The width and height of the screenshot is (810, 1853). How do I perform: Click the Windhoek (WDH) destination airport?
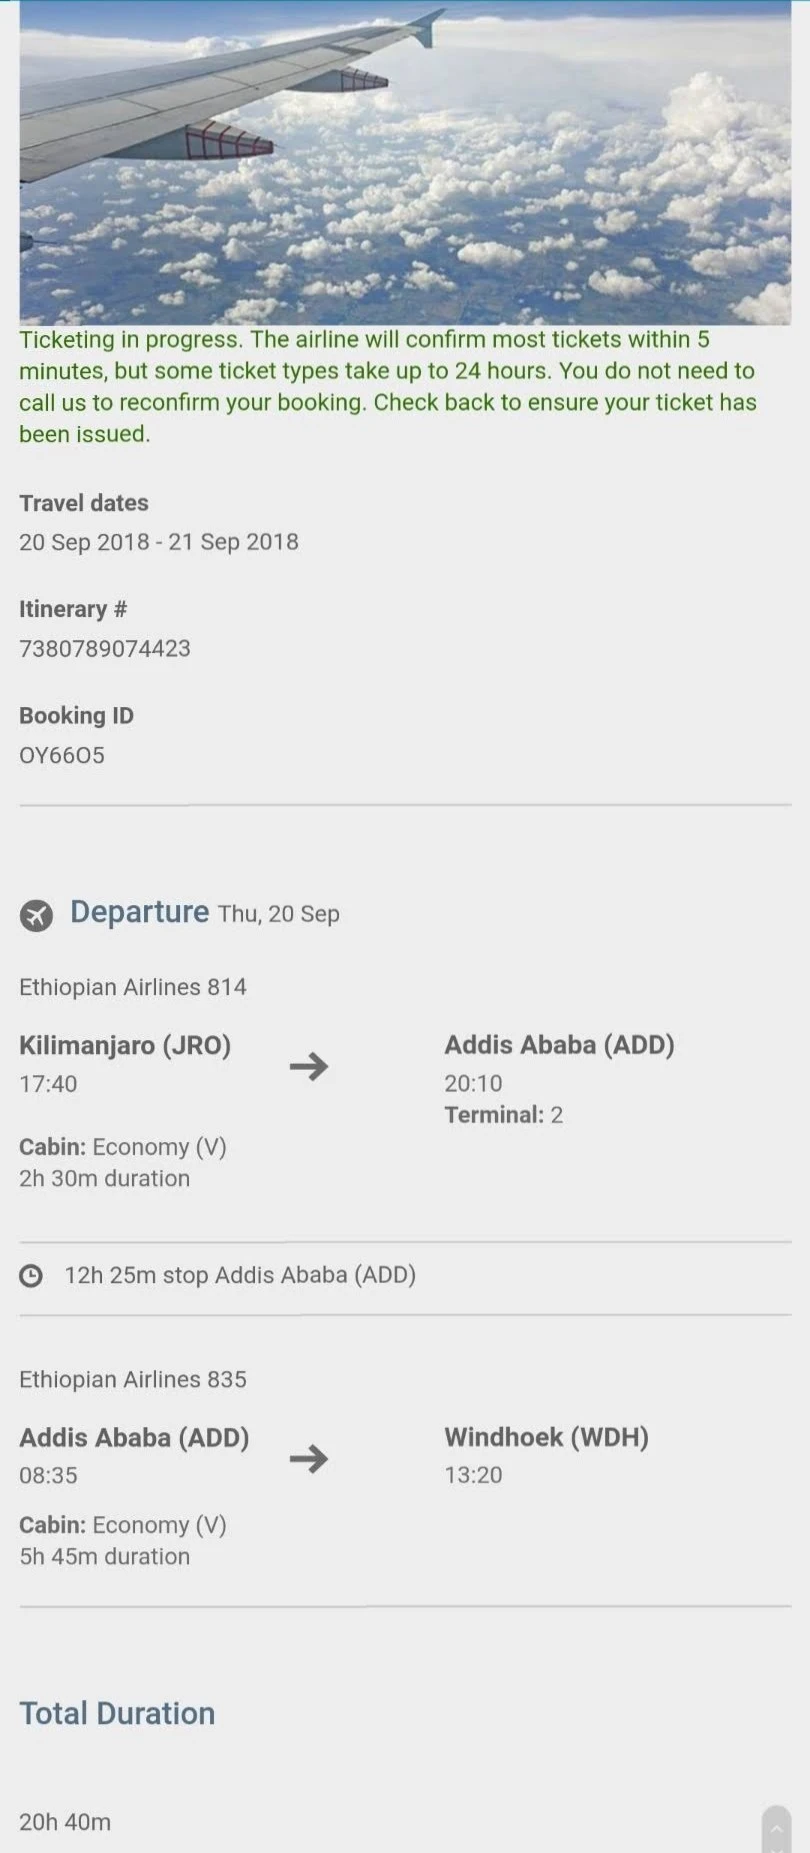click(x=546, y=1437)
